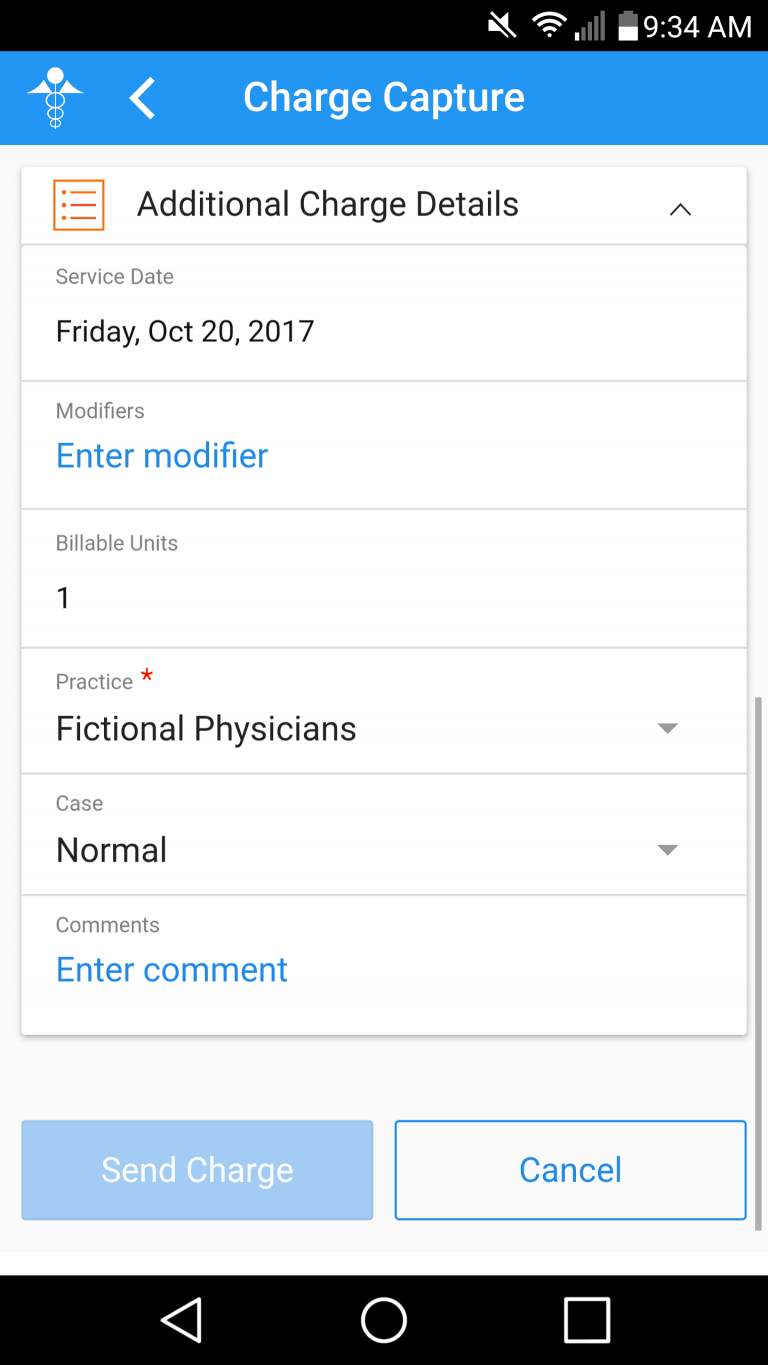Screen dimensions: 768x1365
Task: Click the vertical scrollbar on the right
Action: coord(757,962)
